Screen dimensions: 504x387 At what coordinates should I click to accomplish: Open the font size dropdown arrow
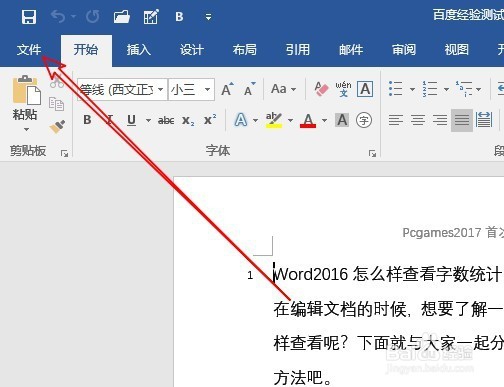[208, 89]
